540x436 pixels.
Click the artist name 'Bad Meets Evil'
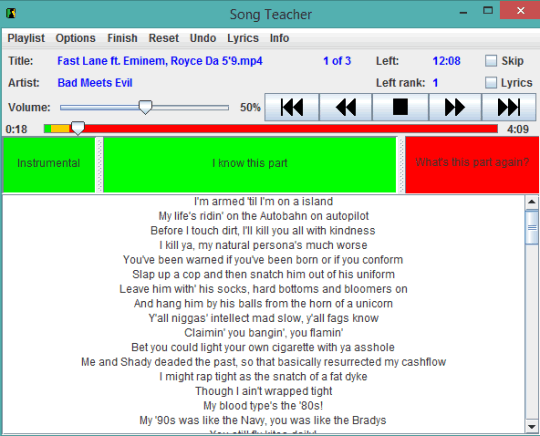tap(95, 83)
